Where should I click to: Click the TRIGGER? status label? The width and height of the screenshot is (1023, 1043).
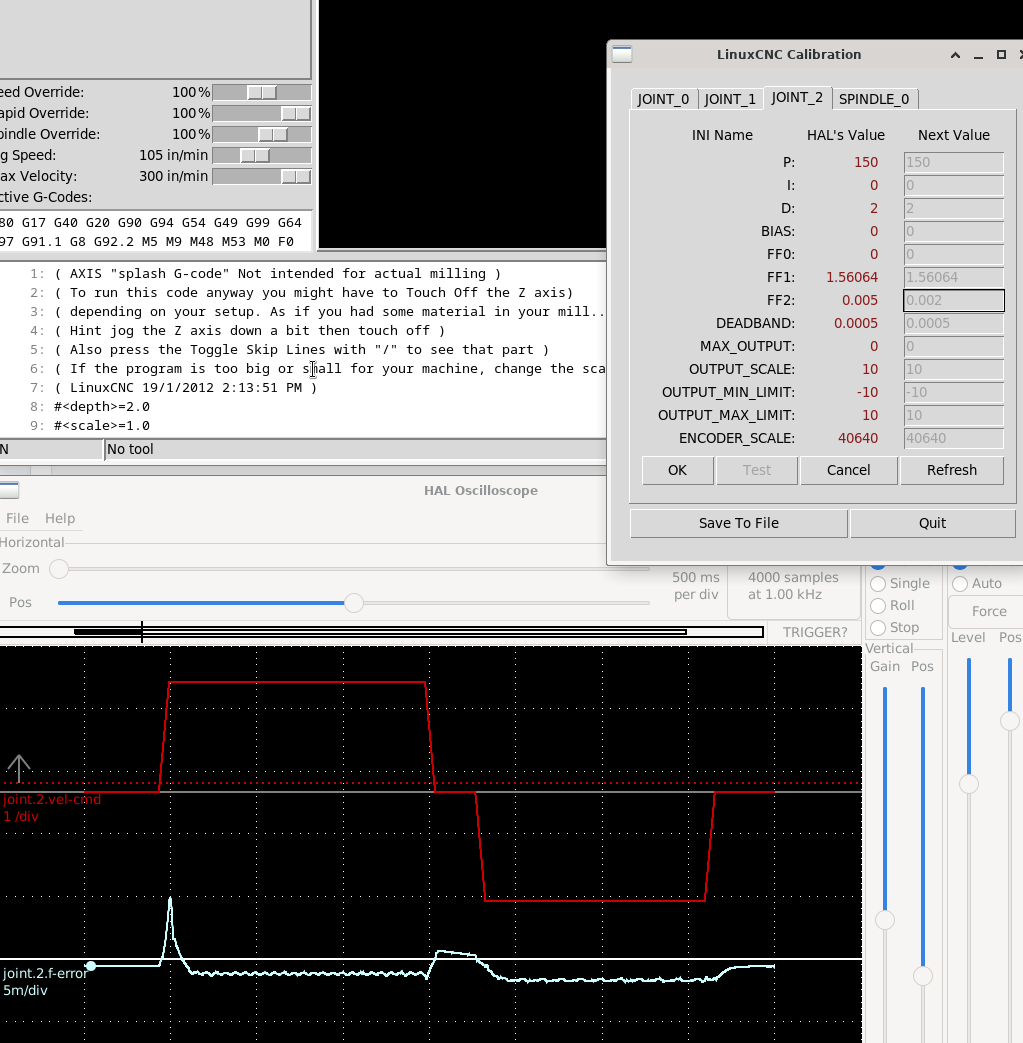tap(815, 633)
